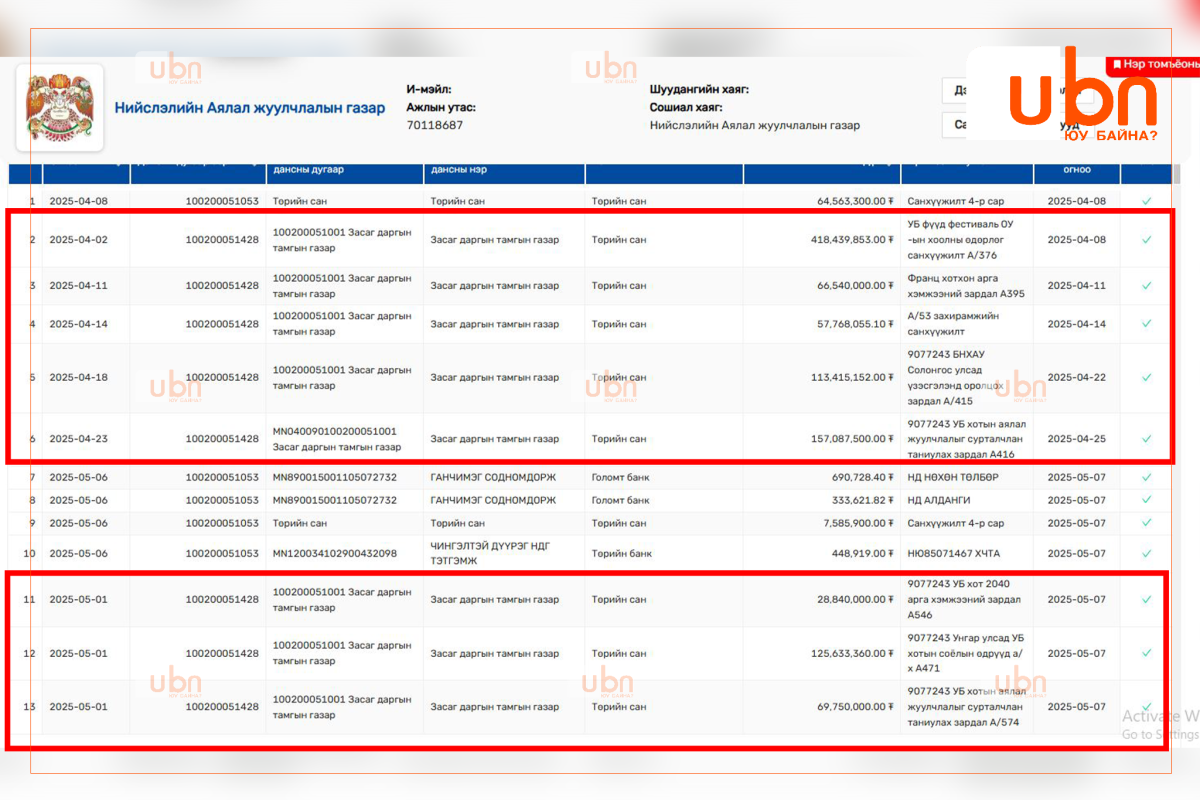This screenshot has height=800, width=1200.
Task: Click the 'огноо' column header
Action: tap(1076, 171)
